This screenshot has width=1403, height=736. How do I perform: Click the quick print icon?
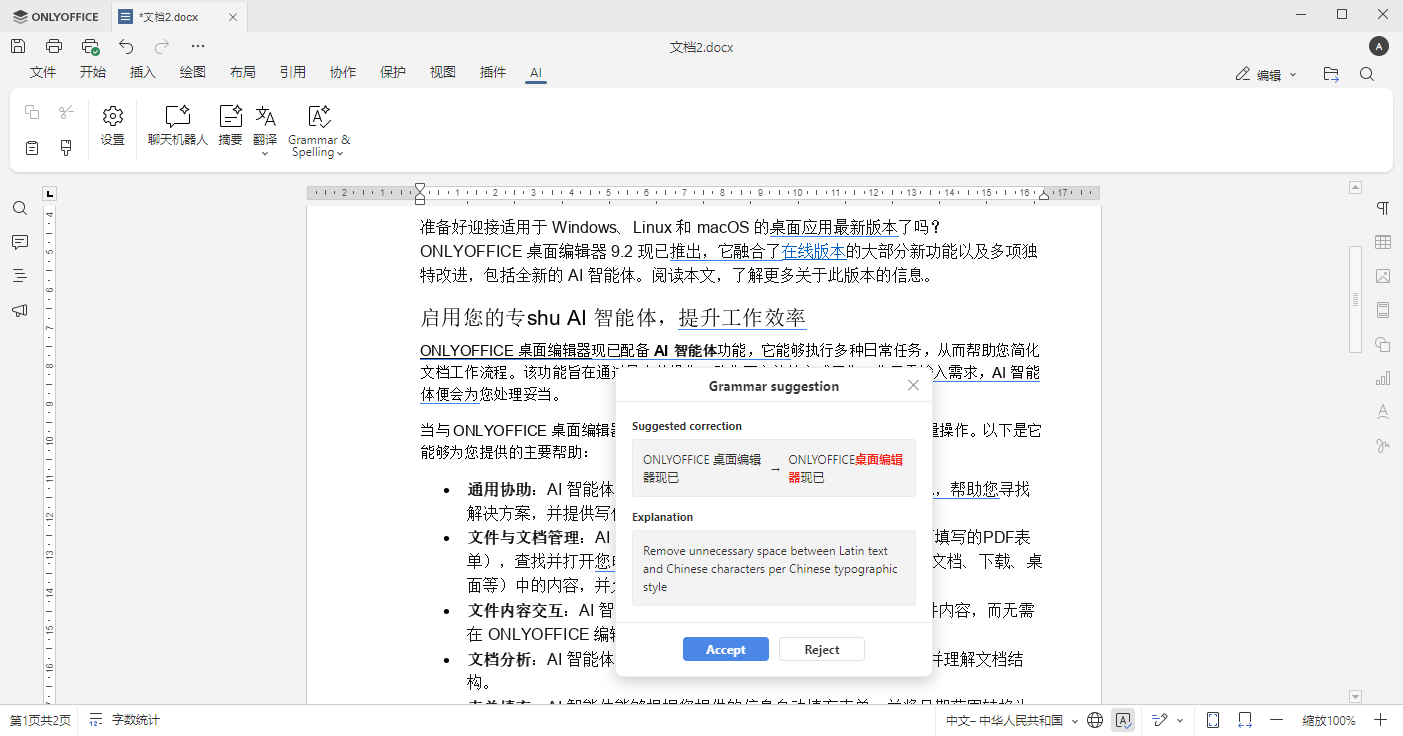(90, 45)
